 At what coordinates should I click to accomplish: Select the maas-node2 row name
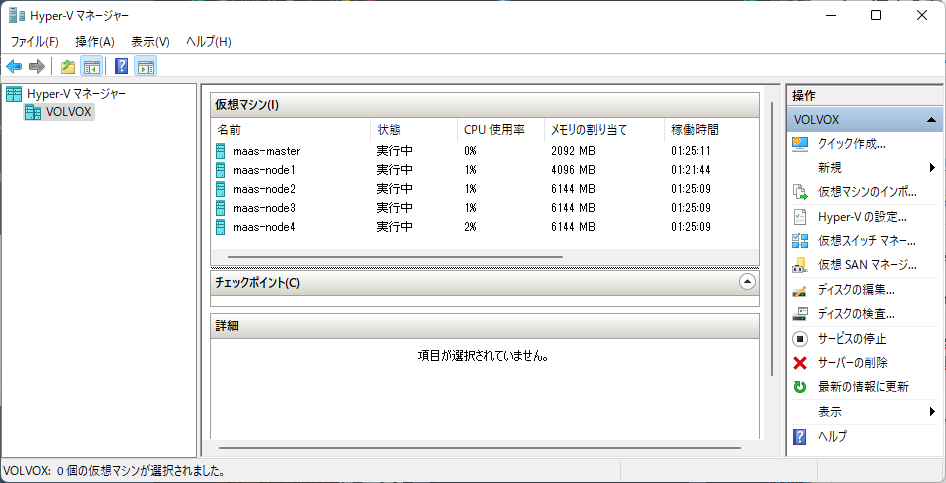click(x=264, y=189)
